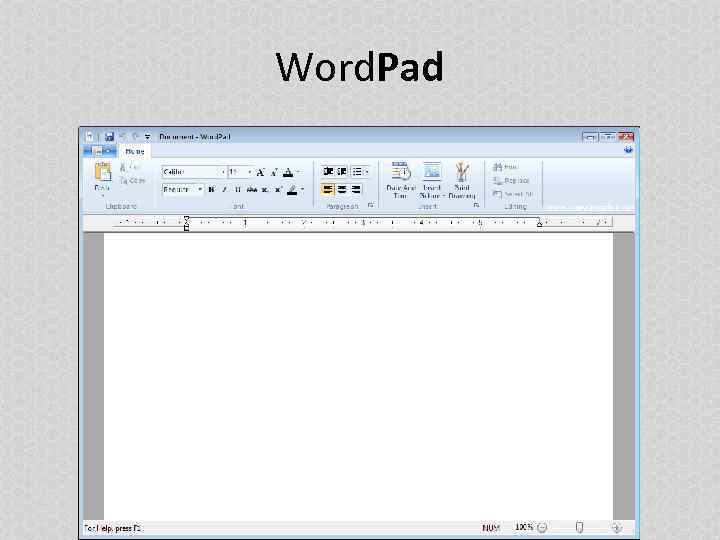The image size is (720, 540).
Task: Click the Decrease Indent icon
Action: (328, 171)
